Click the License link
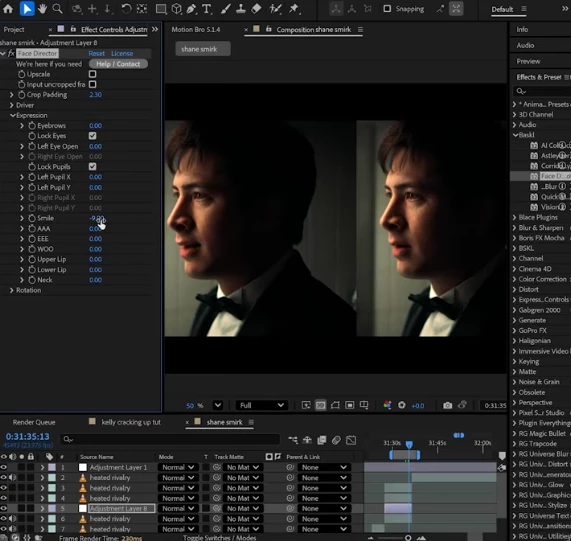This screenshot has width=571, height=541. coord(122,54)
